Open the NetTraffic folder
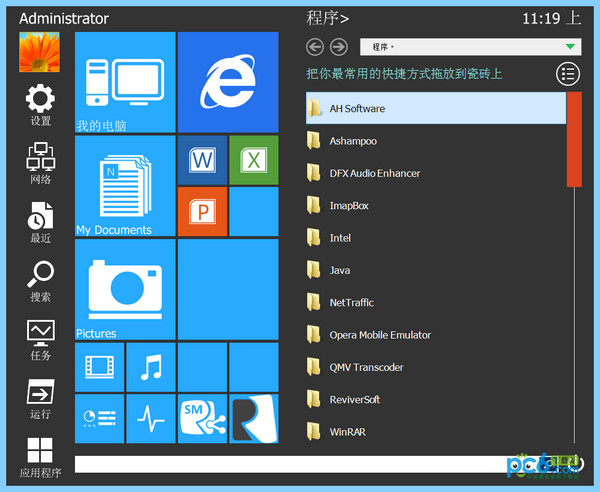 (x=436, y=303)
